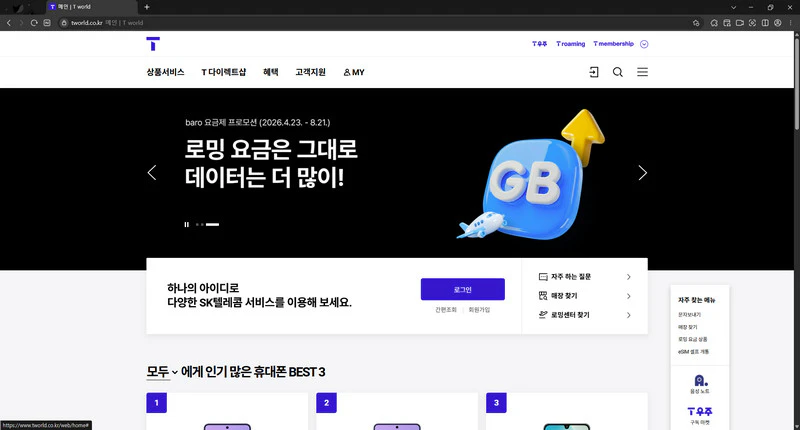Open the browser profile avatar icon
The width and height of the screenshot is (800, 430).
pyautogui.click(x=778, y=23)
